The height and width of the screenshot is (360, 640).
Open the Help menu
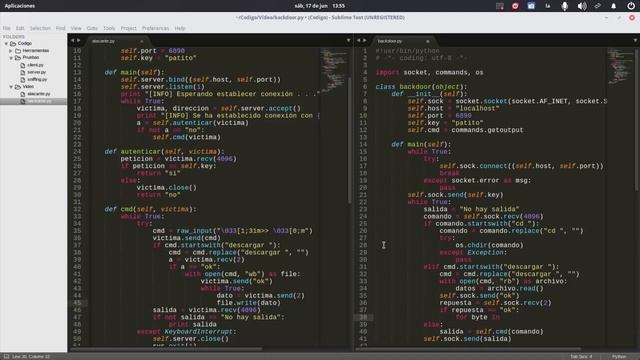coord(180,28)
